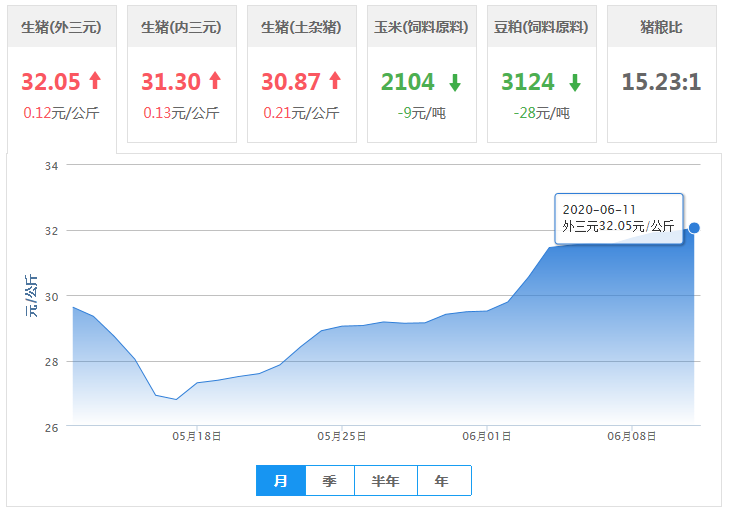Screen dimensions: 730x516
Task: Click the red up arrow beside 30.87
Action: (334, 81)
